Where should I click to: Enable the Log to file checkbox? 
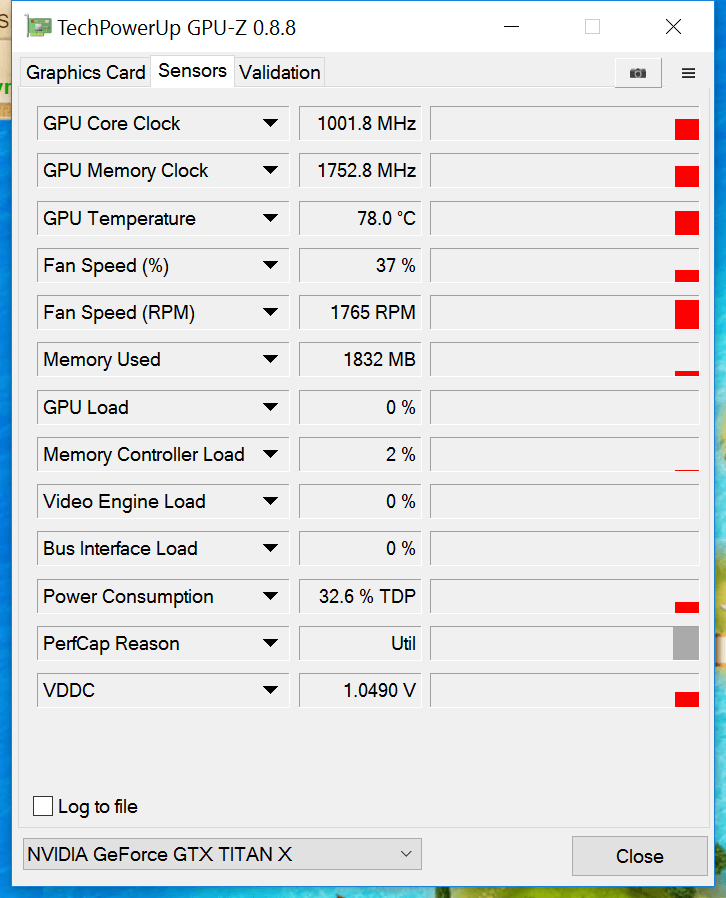(x=43, y=806)
